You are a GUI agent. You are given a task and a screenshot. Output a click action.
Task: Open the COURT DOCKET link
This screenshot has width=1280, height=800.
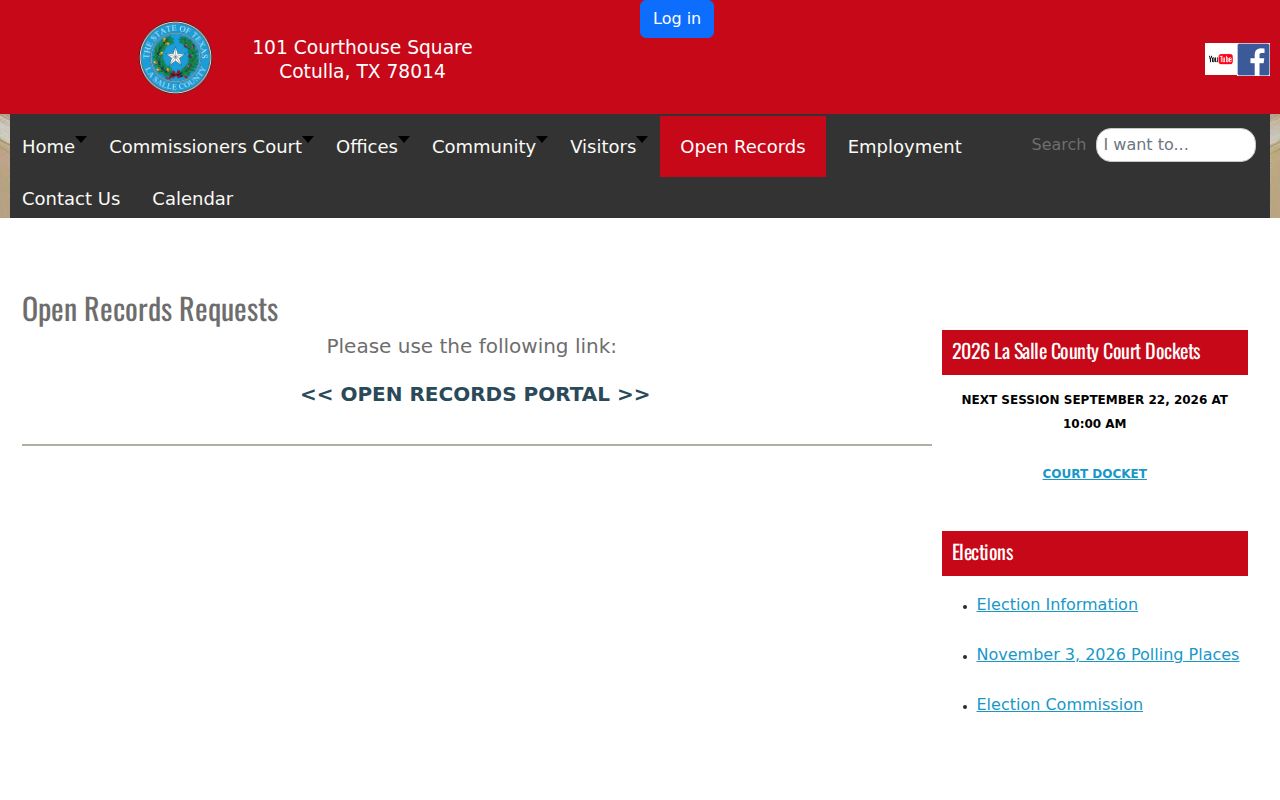(x=1095, y=474)
